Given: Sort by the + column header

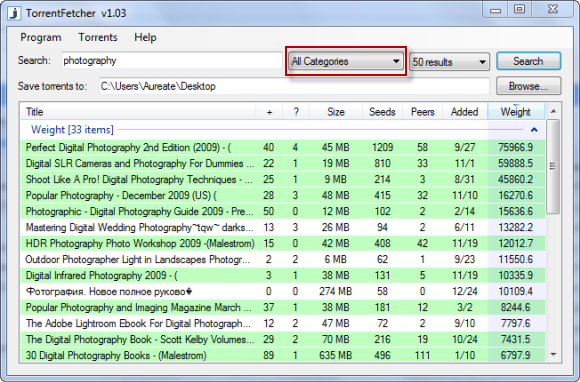Looking at the screenshot, I should point(269,112).
